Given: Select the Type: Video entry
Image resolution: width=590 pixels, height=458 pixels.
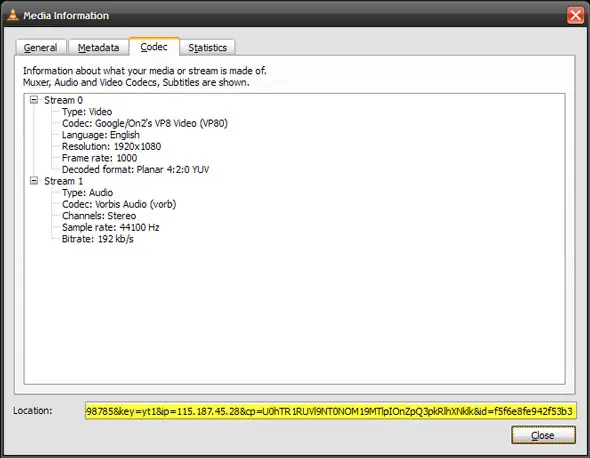Looking at the screenshot, I should pos(87,112).
